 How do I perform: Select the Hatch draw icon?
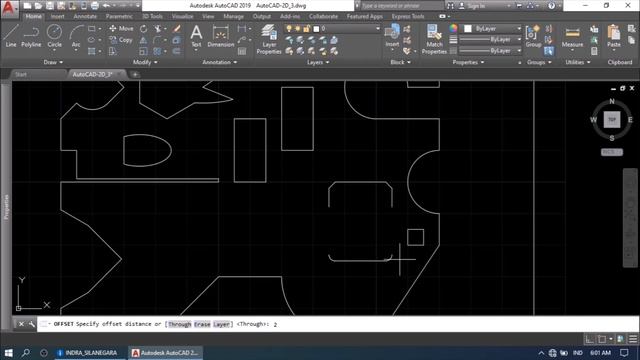coord(92,51)
